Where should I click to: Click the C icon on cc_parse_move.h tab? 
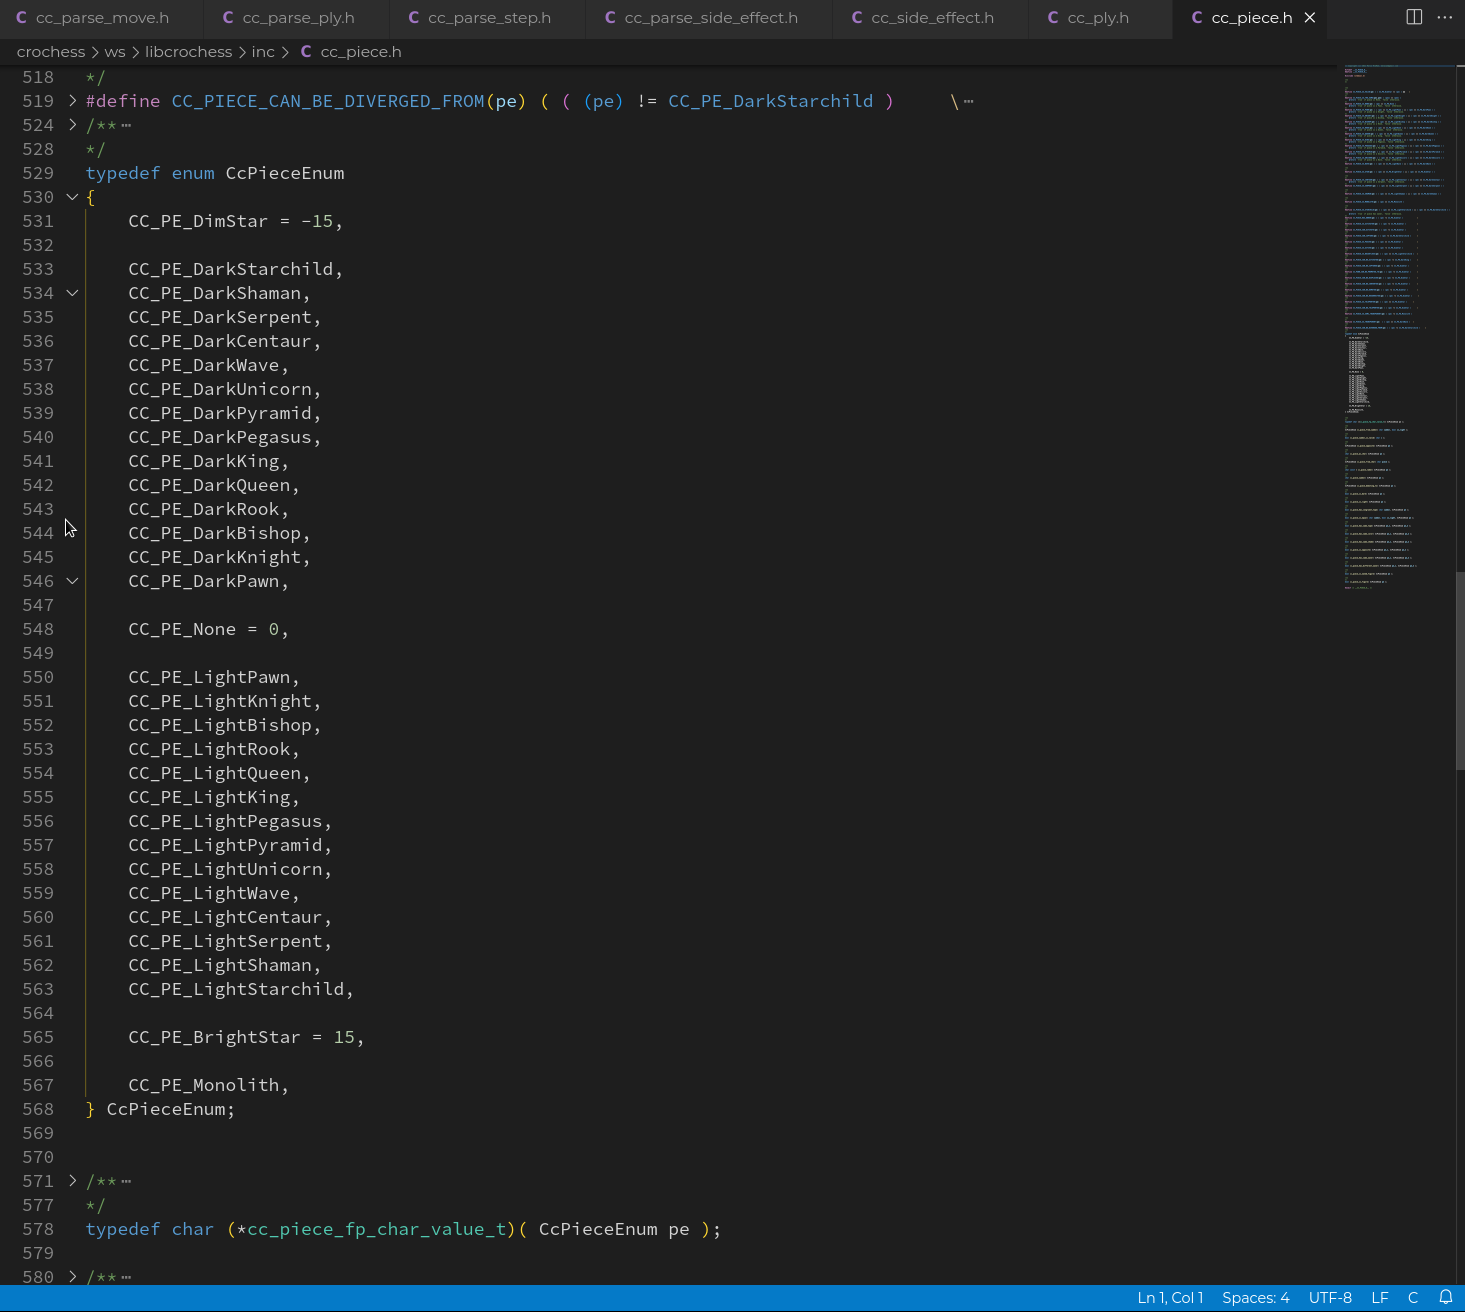(x=21, y=17)
